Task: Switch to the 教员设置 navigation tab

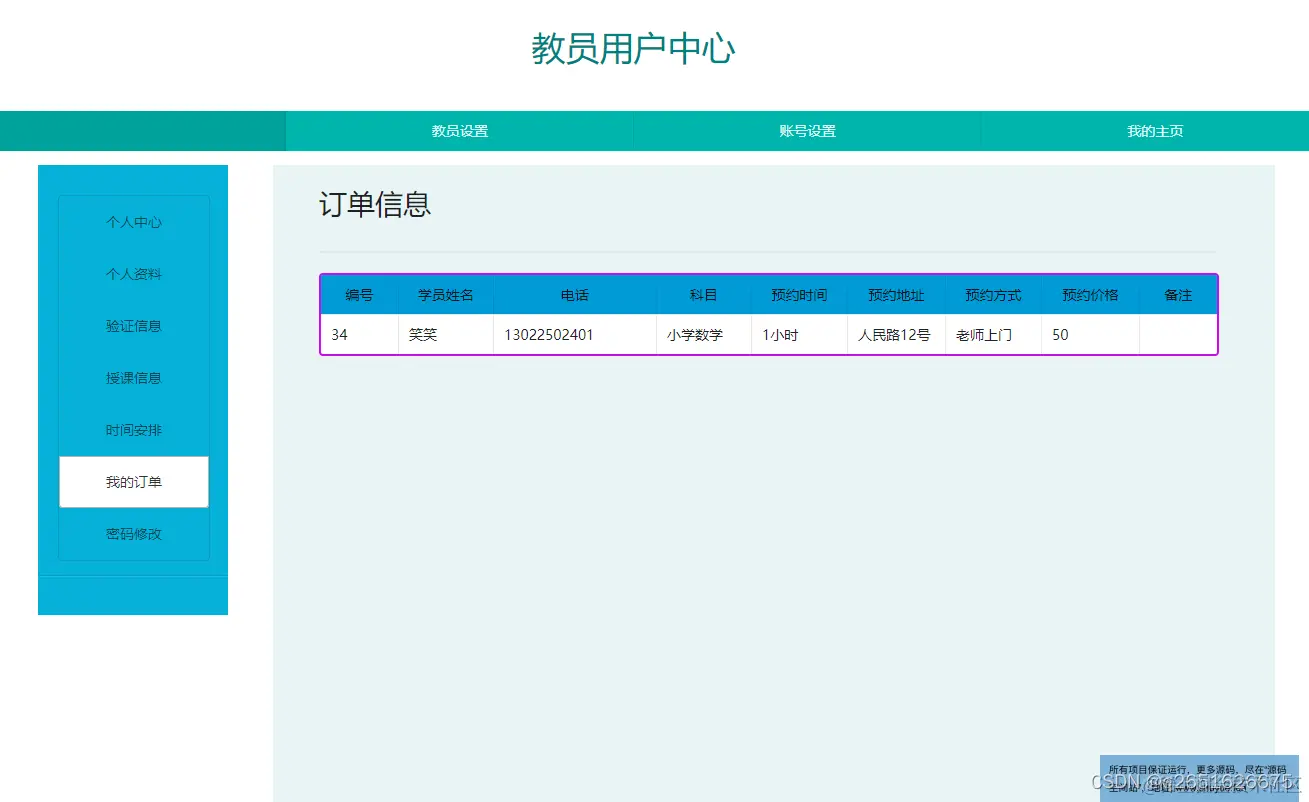Action: click(x=458, y=130)
